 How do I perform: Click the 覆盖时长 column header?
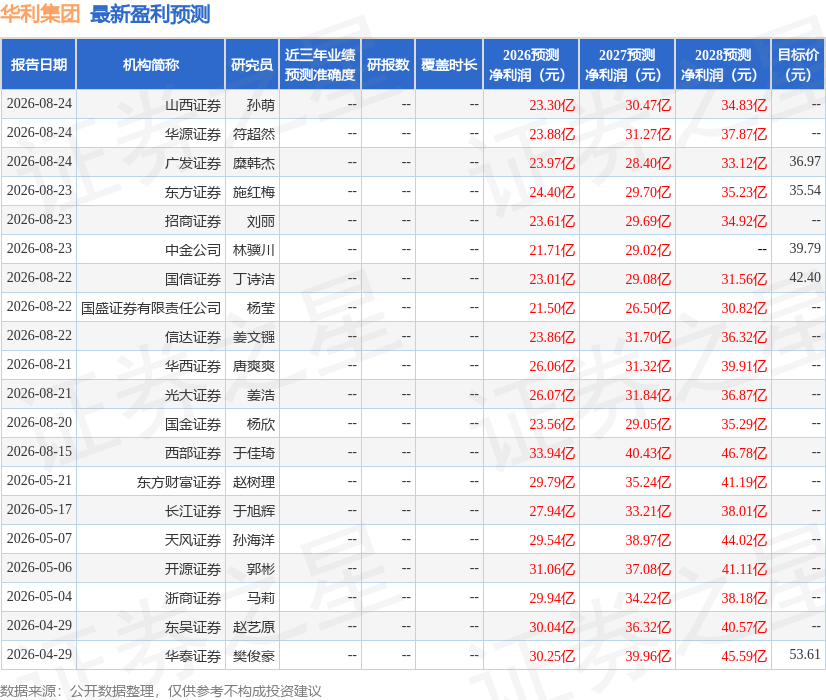[449, 64]
